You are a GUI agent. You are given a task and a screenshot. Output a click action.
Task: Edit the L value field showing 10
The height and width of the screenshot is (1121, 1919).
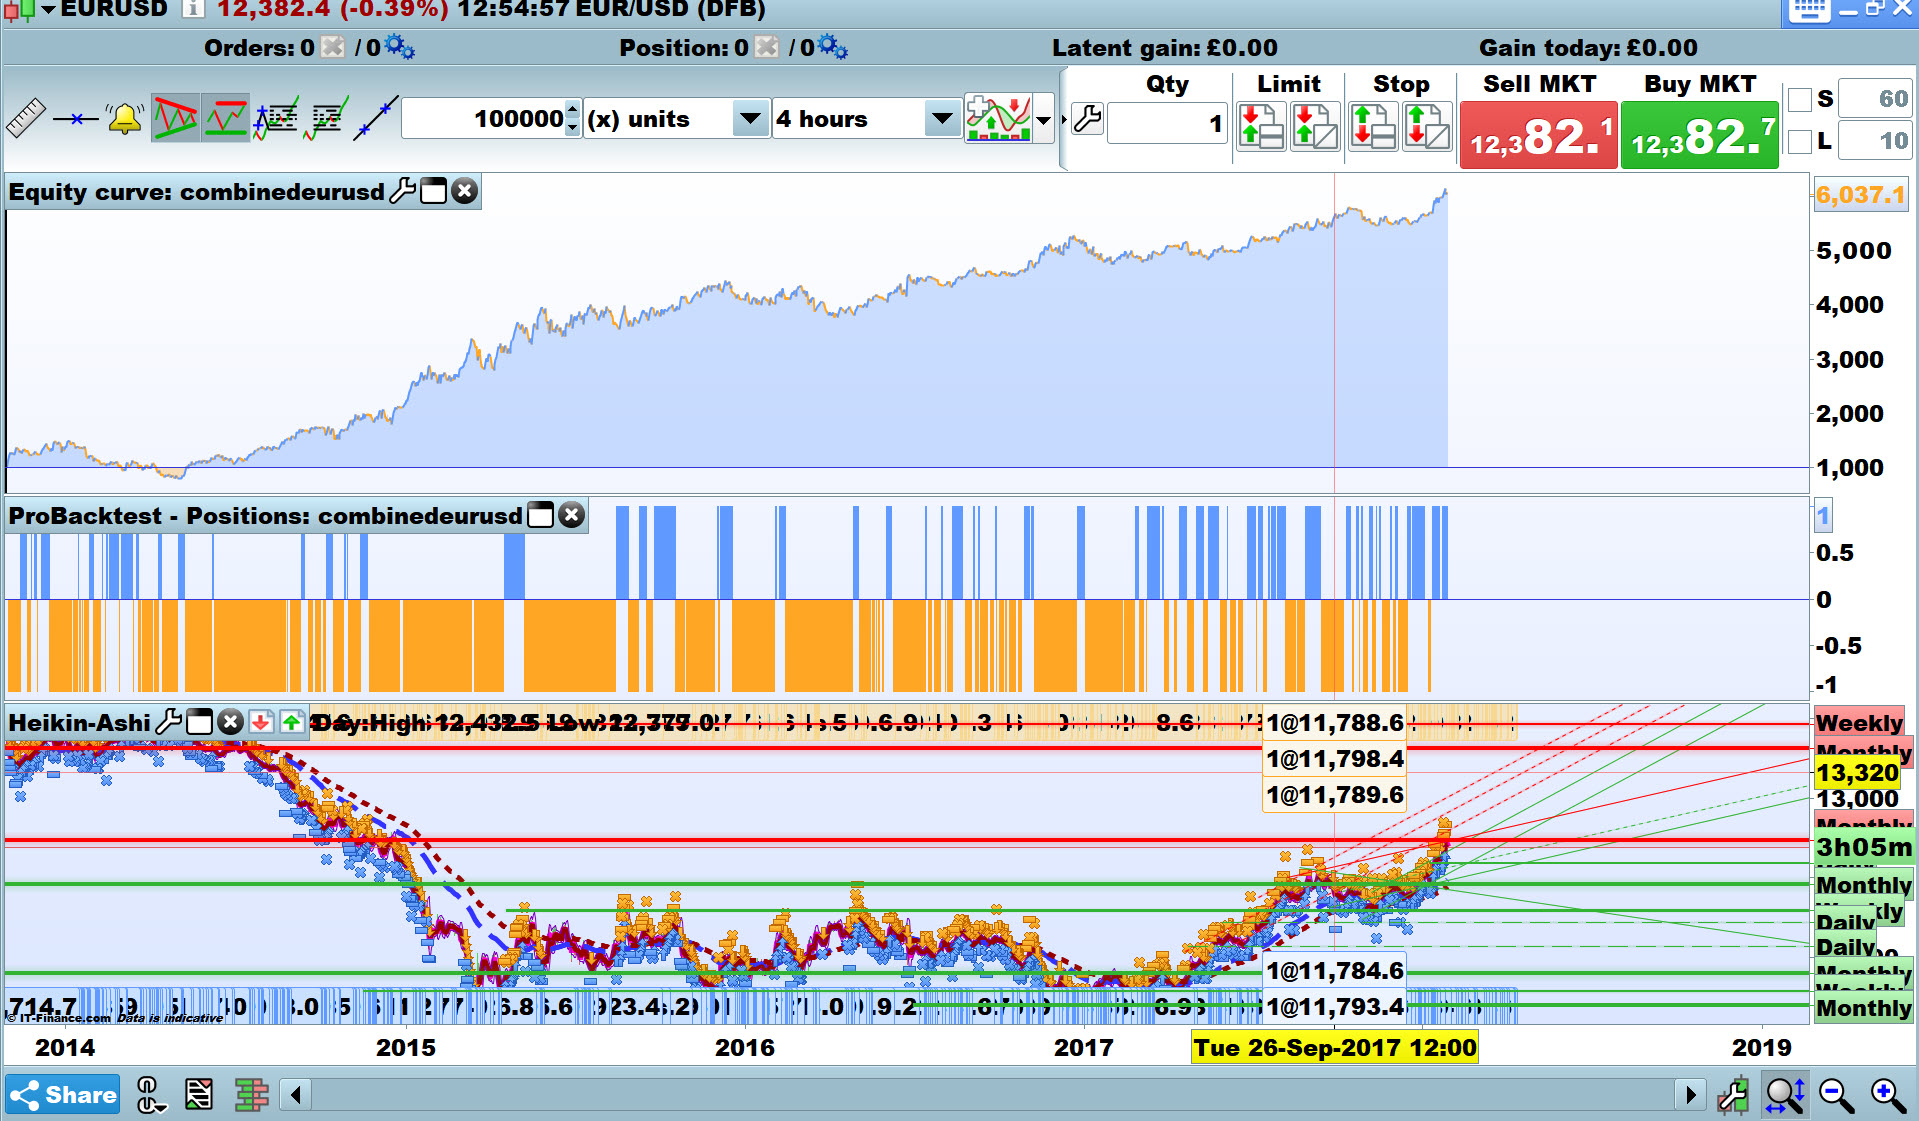pyautogui.click(x=1875, y=141)
